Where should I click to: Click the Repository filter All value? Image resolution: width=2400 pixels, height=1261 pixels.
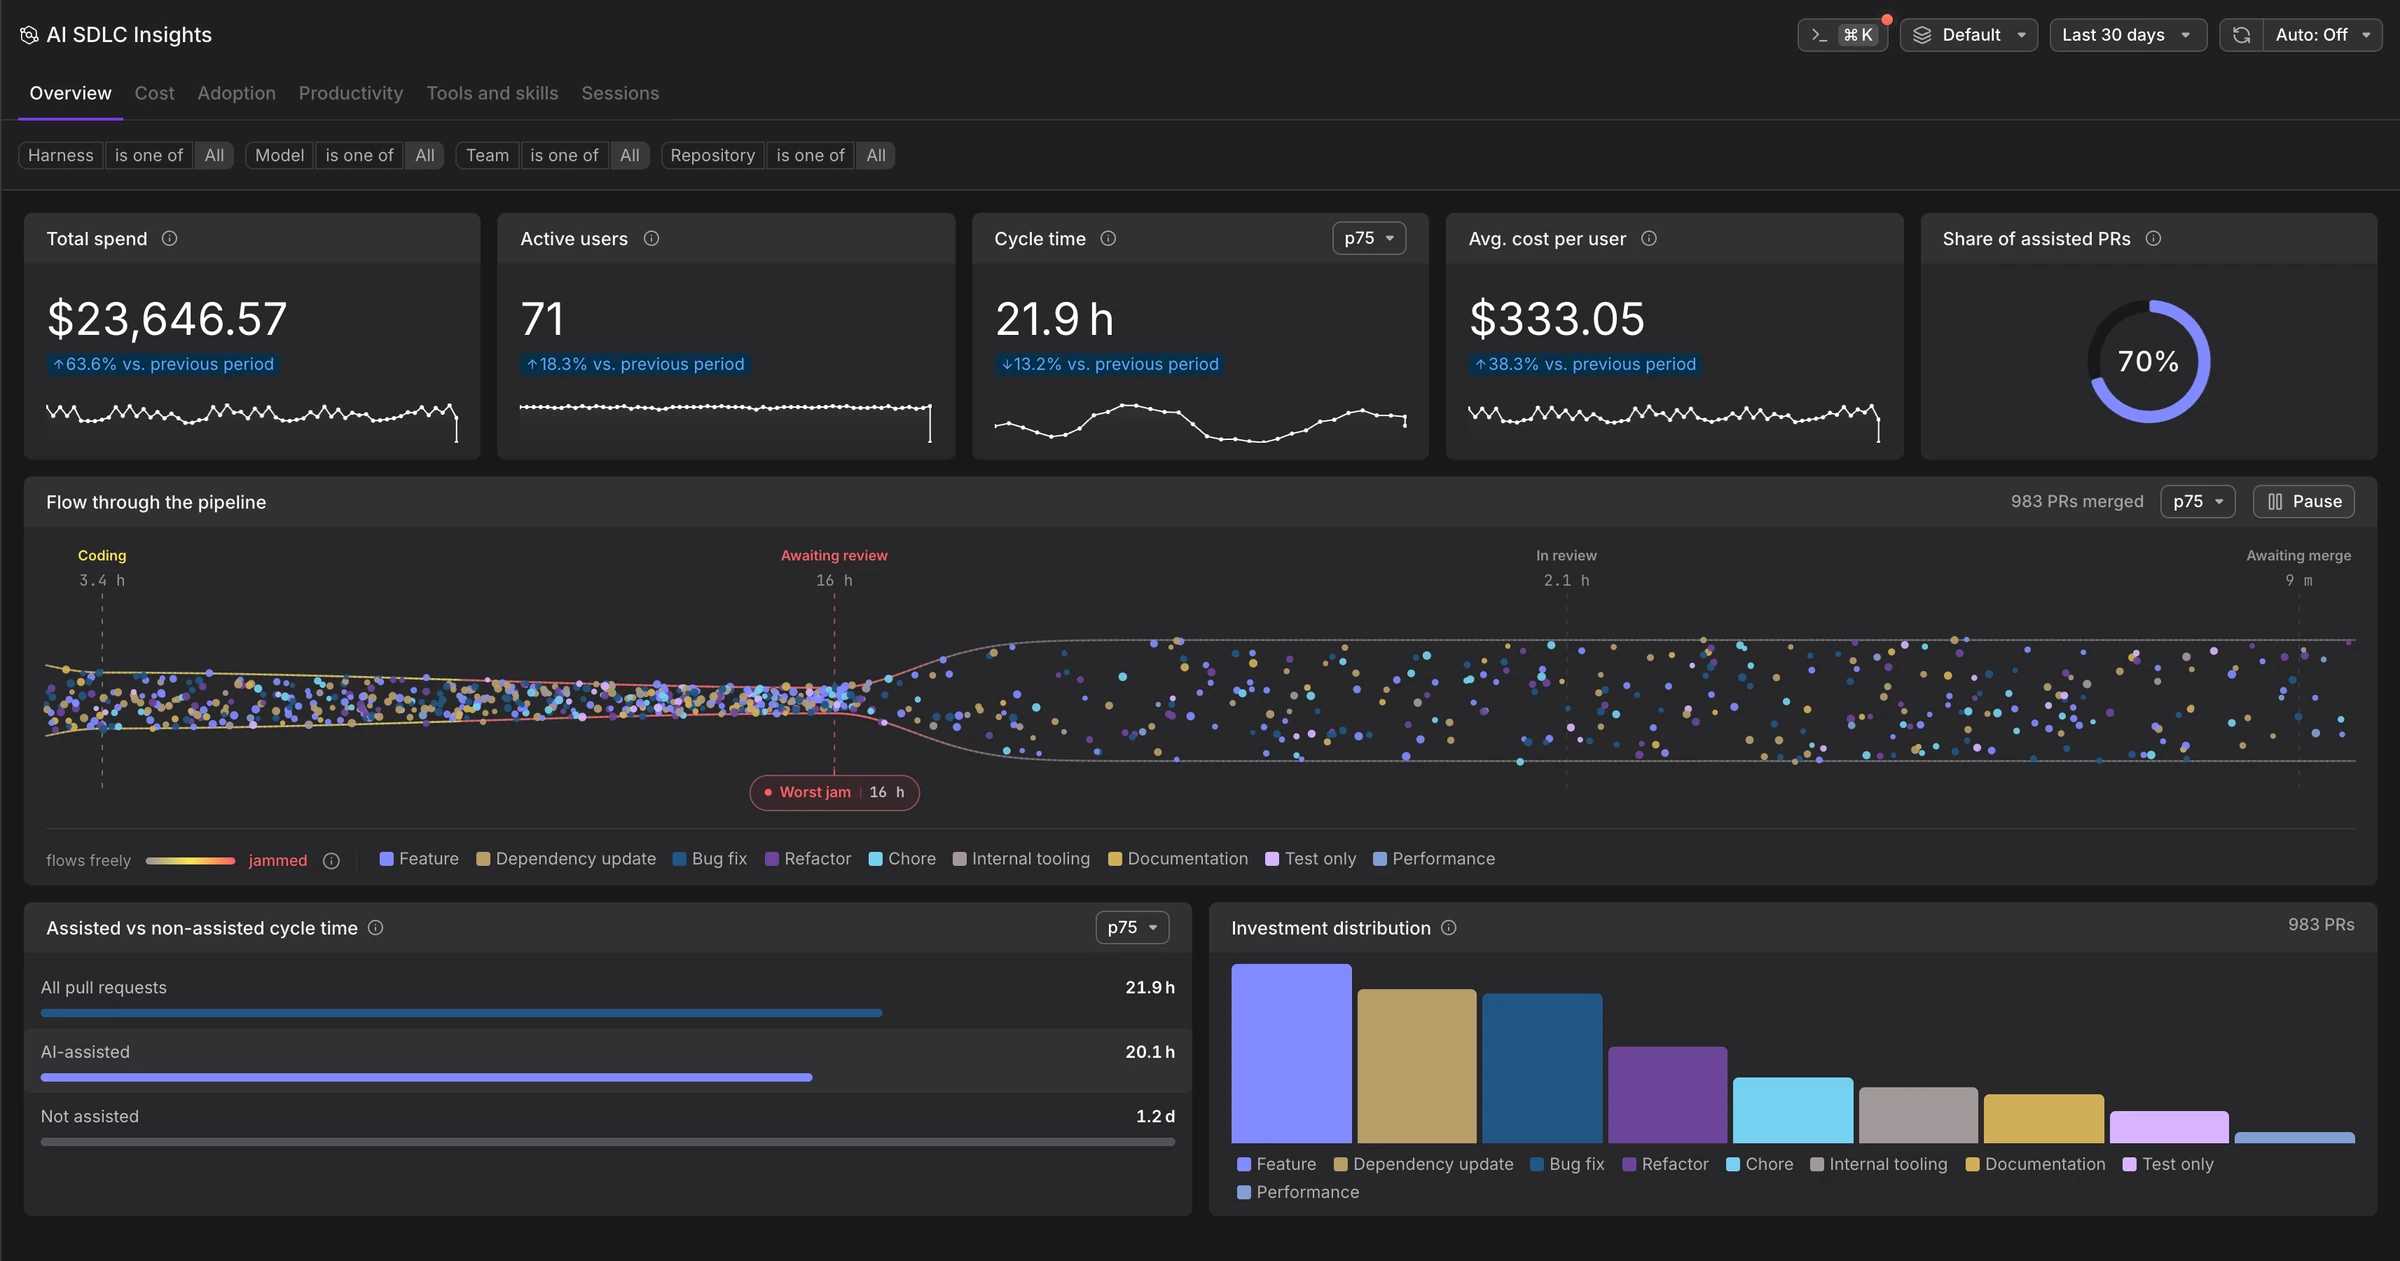[875, 155]
